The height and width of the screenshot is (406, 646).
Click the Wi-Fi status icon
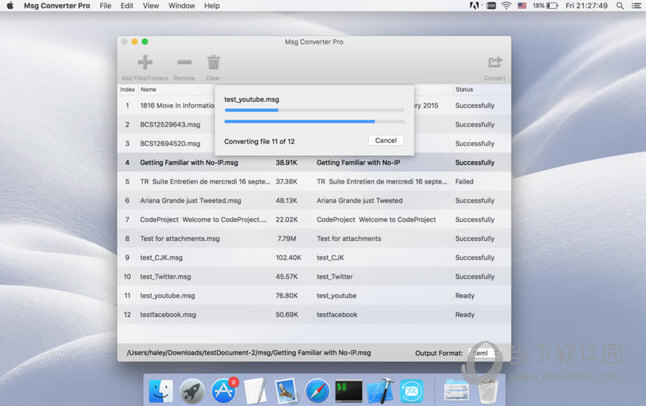tap(506, 6)
